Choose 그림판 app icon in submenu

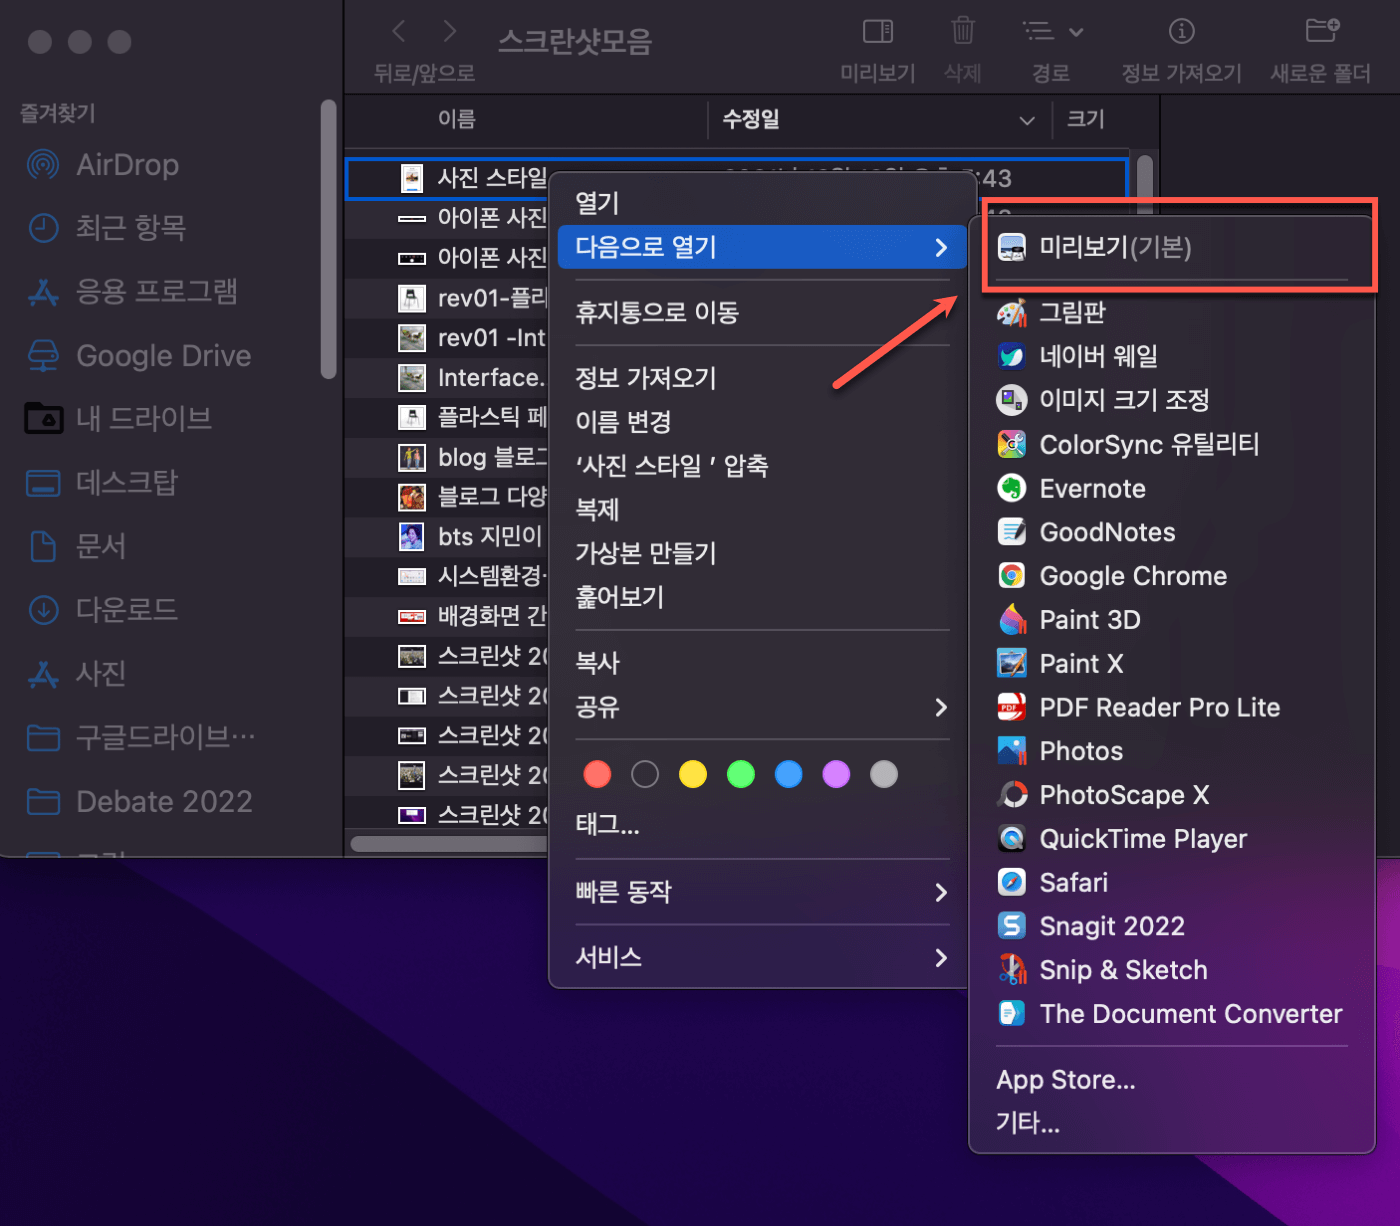click(x=1012, y=313)
